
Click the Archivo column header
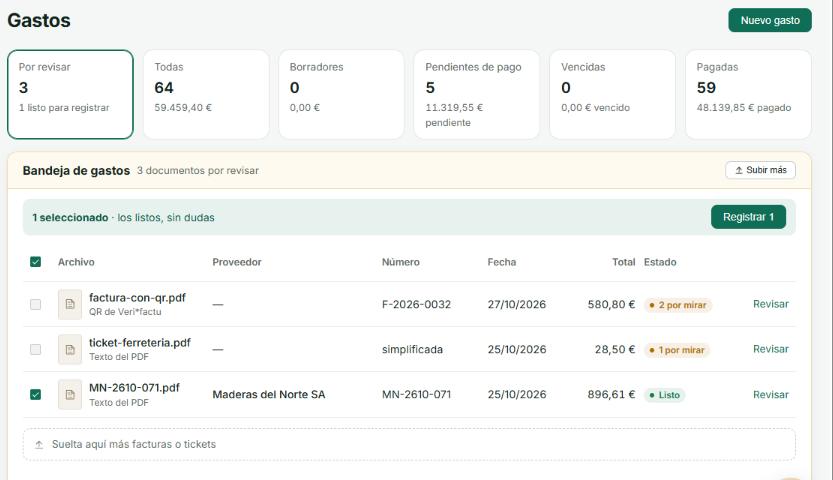point(76,262)
